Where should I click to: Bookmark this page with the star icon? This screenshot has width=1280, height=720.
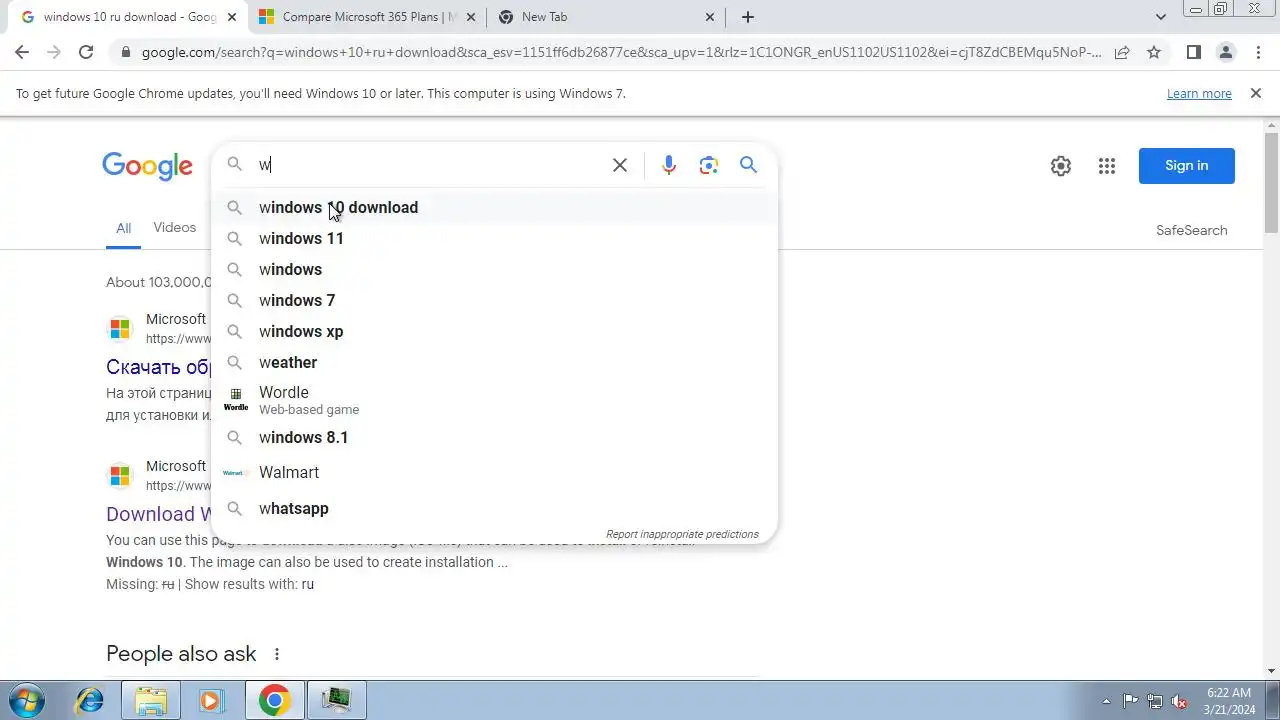click(x=1154, y=52)
